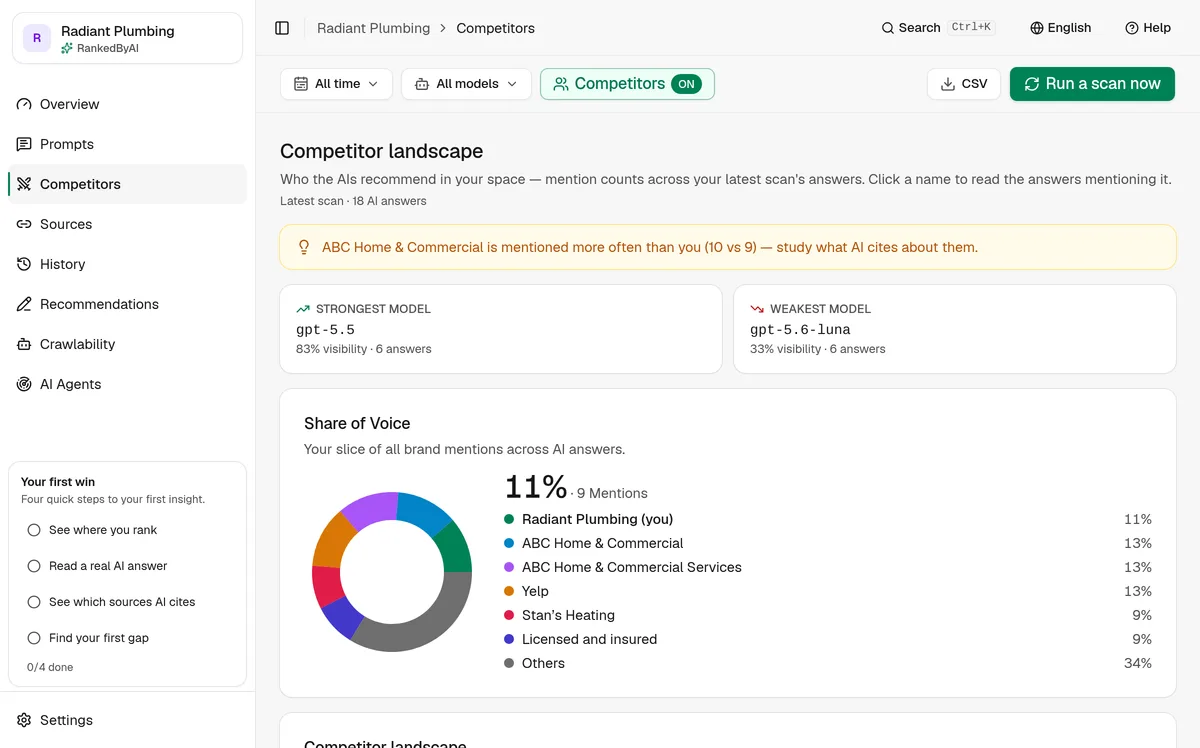This screenshot has height=748, width=1200.
Task: Open Crawlability in sidebar
Action: (x=127, y=344)
